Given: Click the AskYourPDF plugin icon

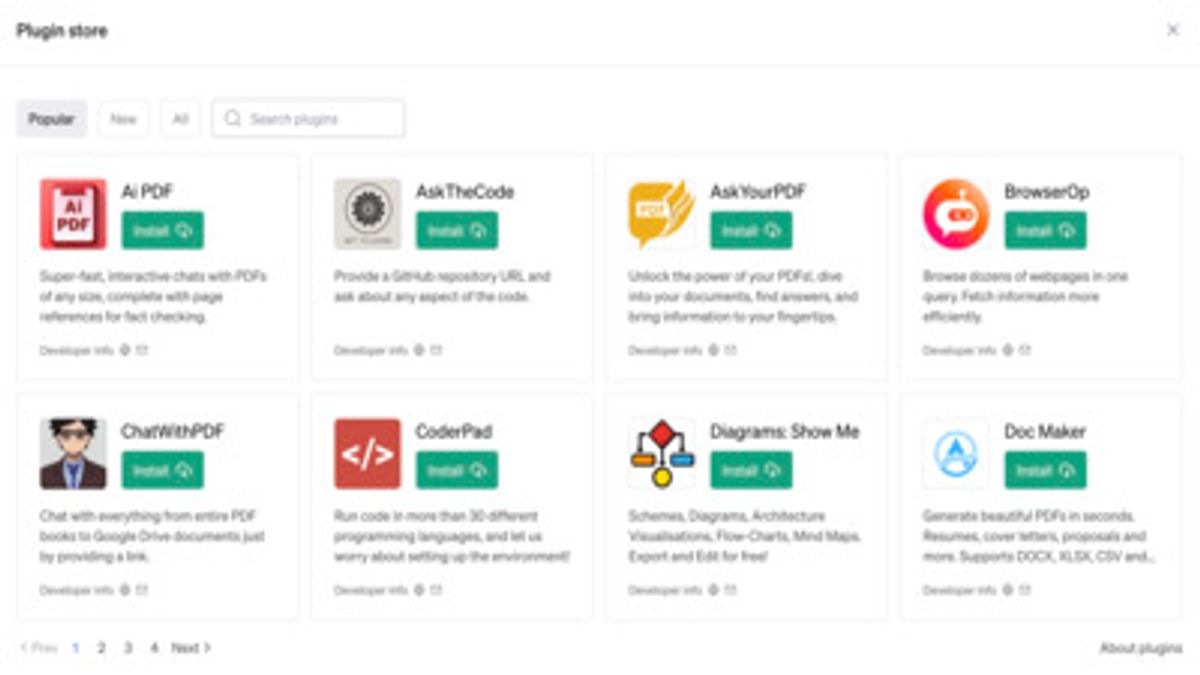Looking at the screenshot, I should (x=661, y=214).
